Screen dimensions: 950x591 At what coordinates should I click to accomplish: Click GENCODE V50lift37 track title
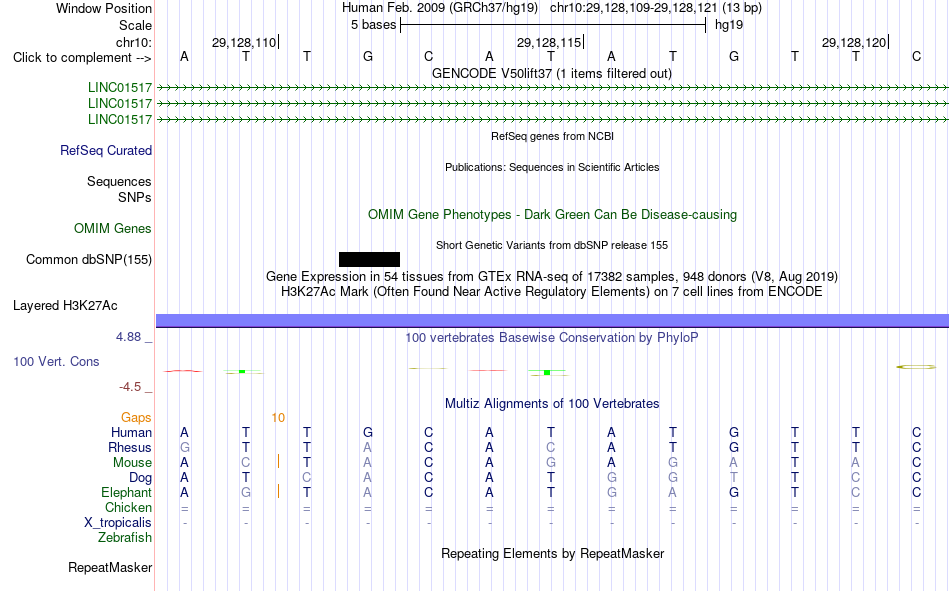tap(552, 73)
